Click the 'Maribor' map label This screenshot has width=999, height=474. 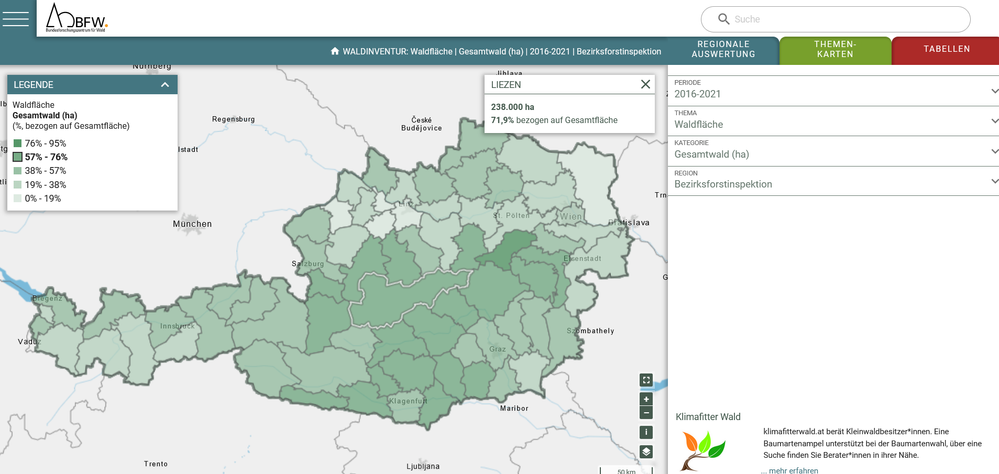515,408
